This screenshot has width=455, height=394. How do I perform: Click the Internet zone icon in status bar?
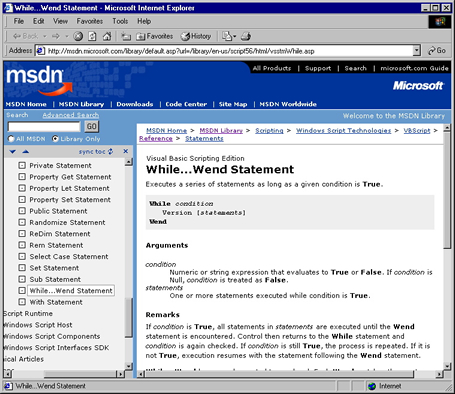[372, 386]
